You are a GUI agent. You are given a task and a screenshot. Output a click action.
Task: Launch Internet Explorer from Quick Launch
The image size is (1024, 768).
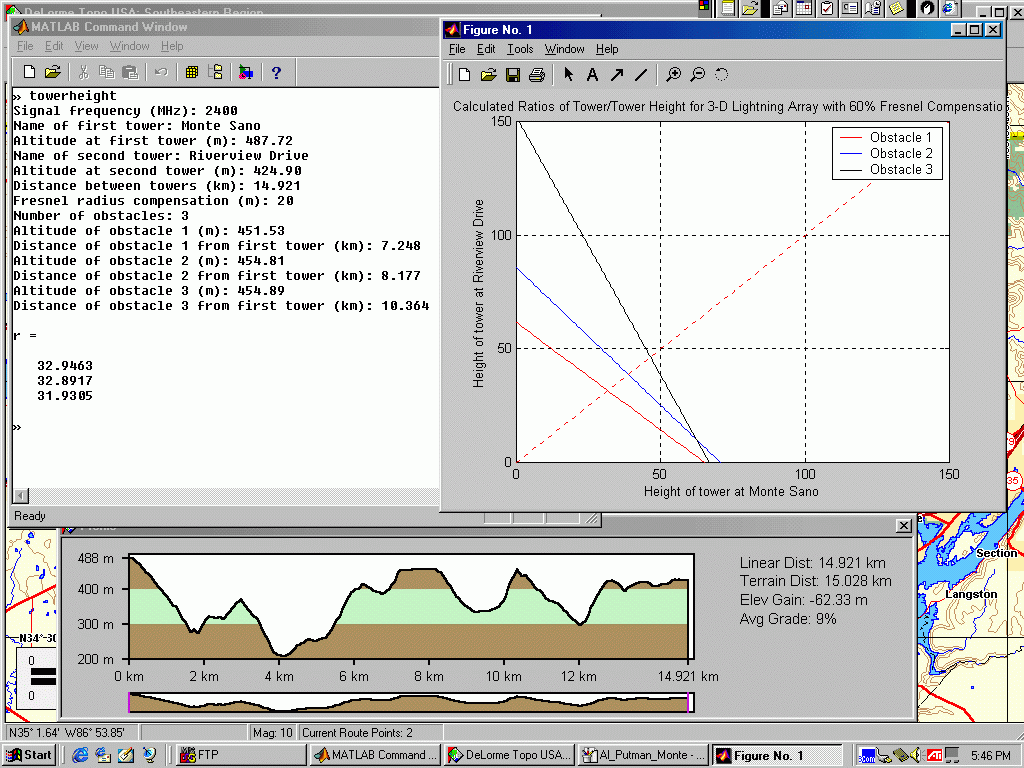pos(80,755)
